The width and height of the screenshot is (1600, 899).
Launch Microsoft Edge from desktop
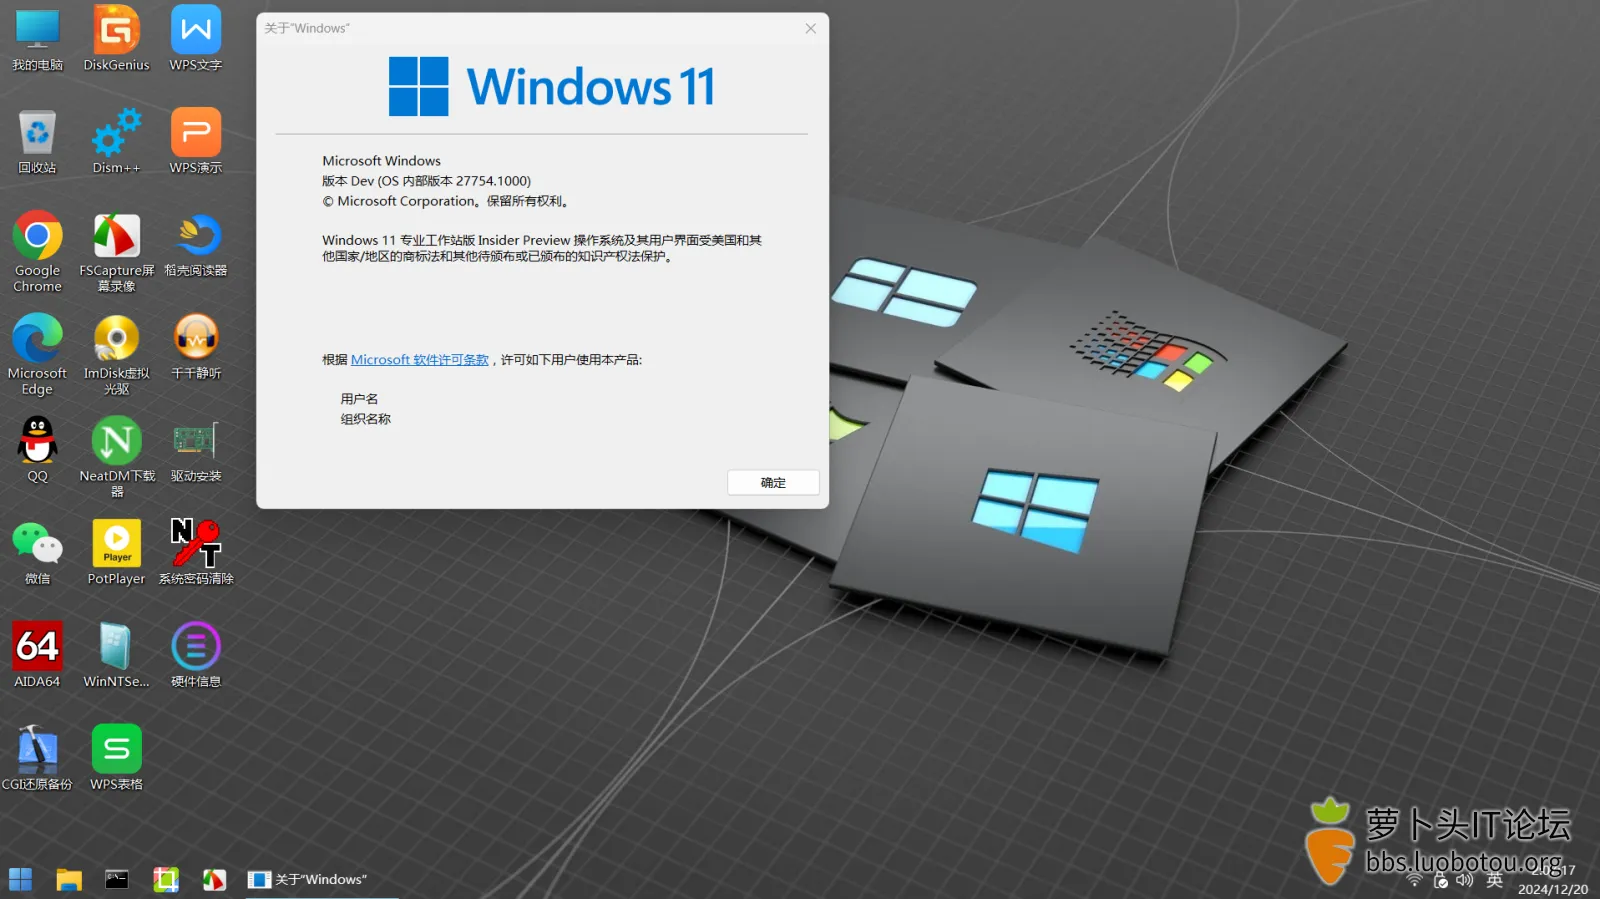[x=37, y=355]
